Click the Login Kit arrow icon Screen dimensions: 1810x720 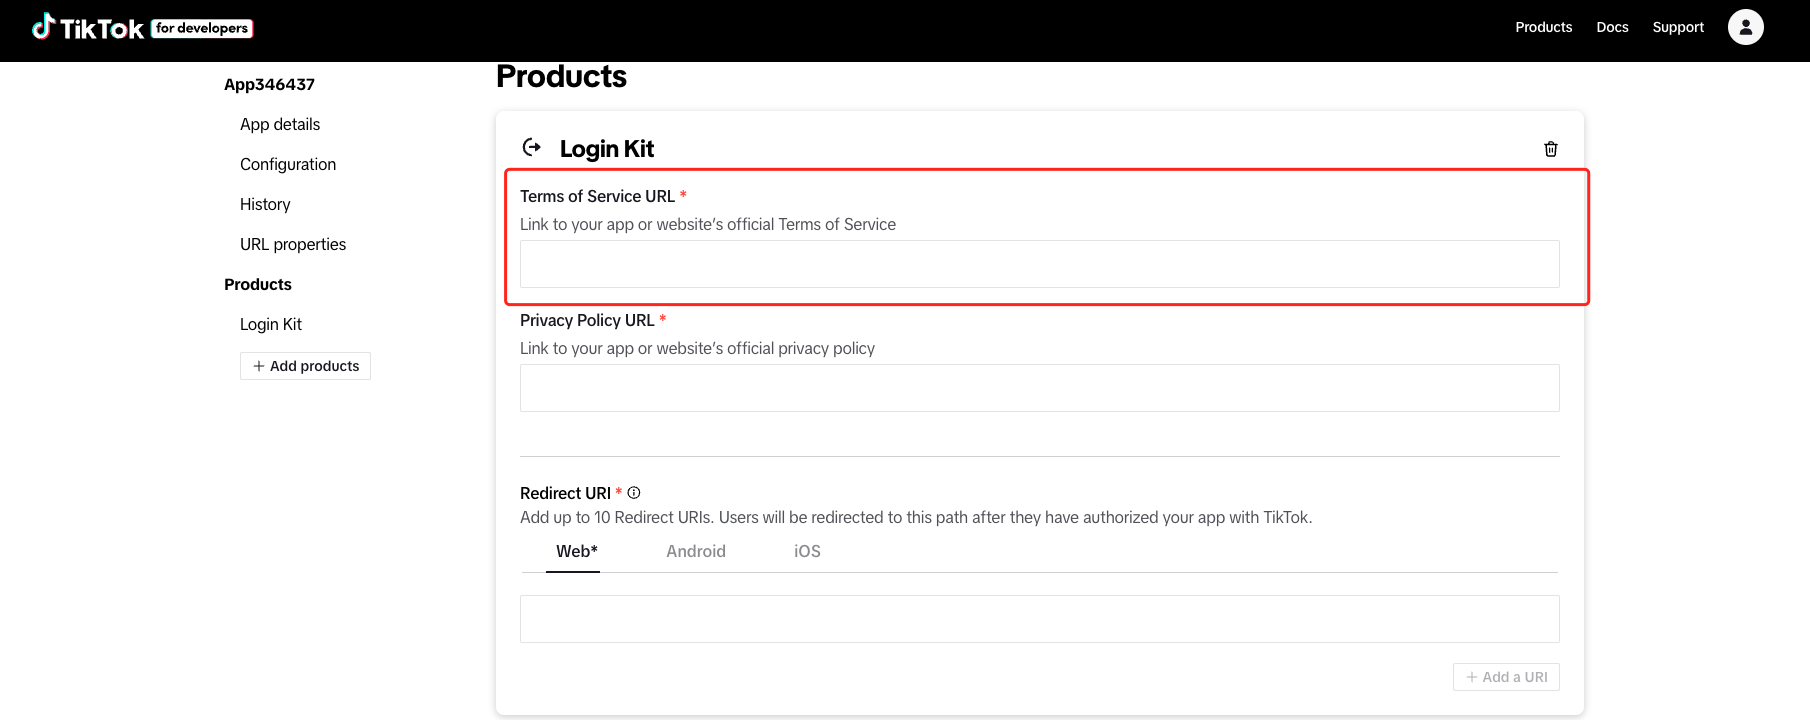pyautogui.click(x=532, y=148)
